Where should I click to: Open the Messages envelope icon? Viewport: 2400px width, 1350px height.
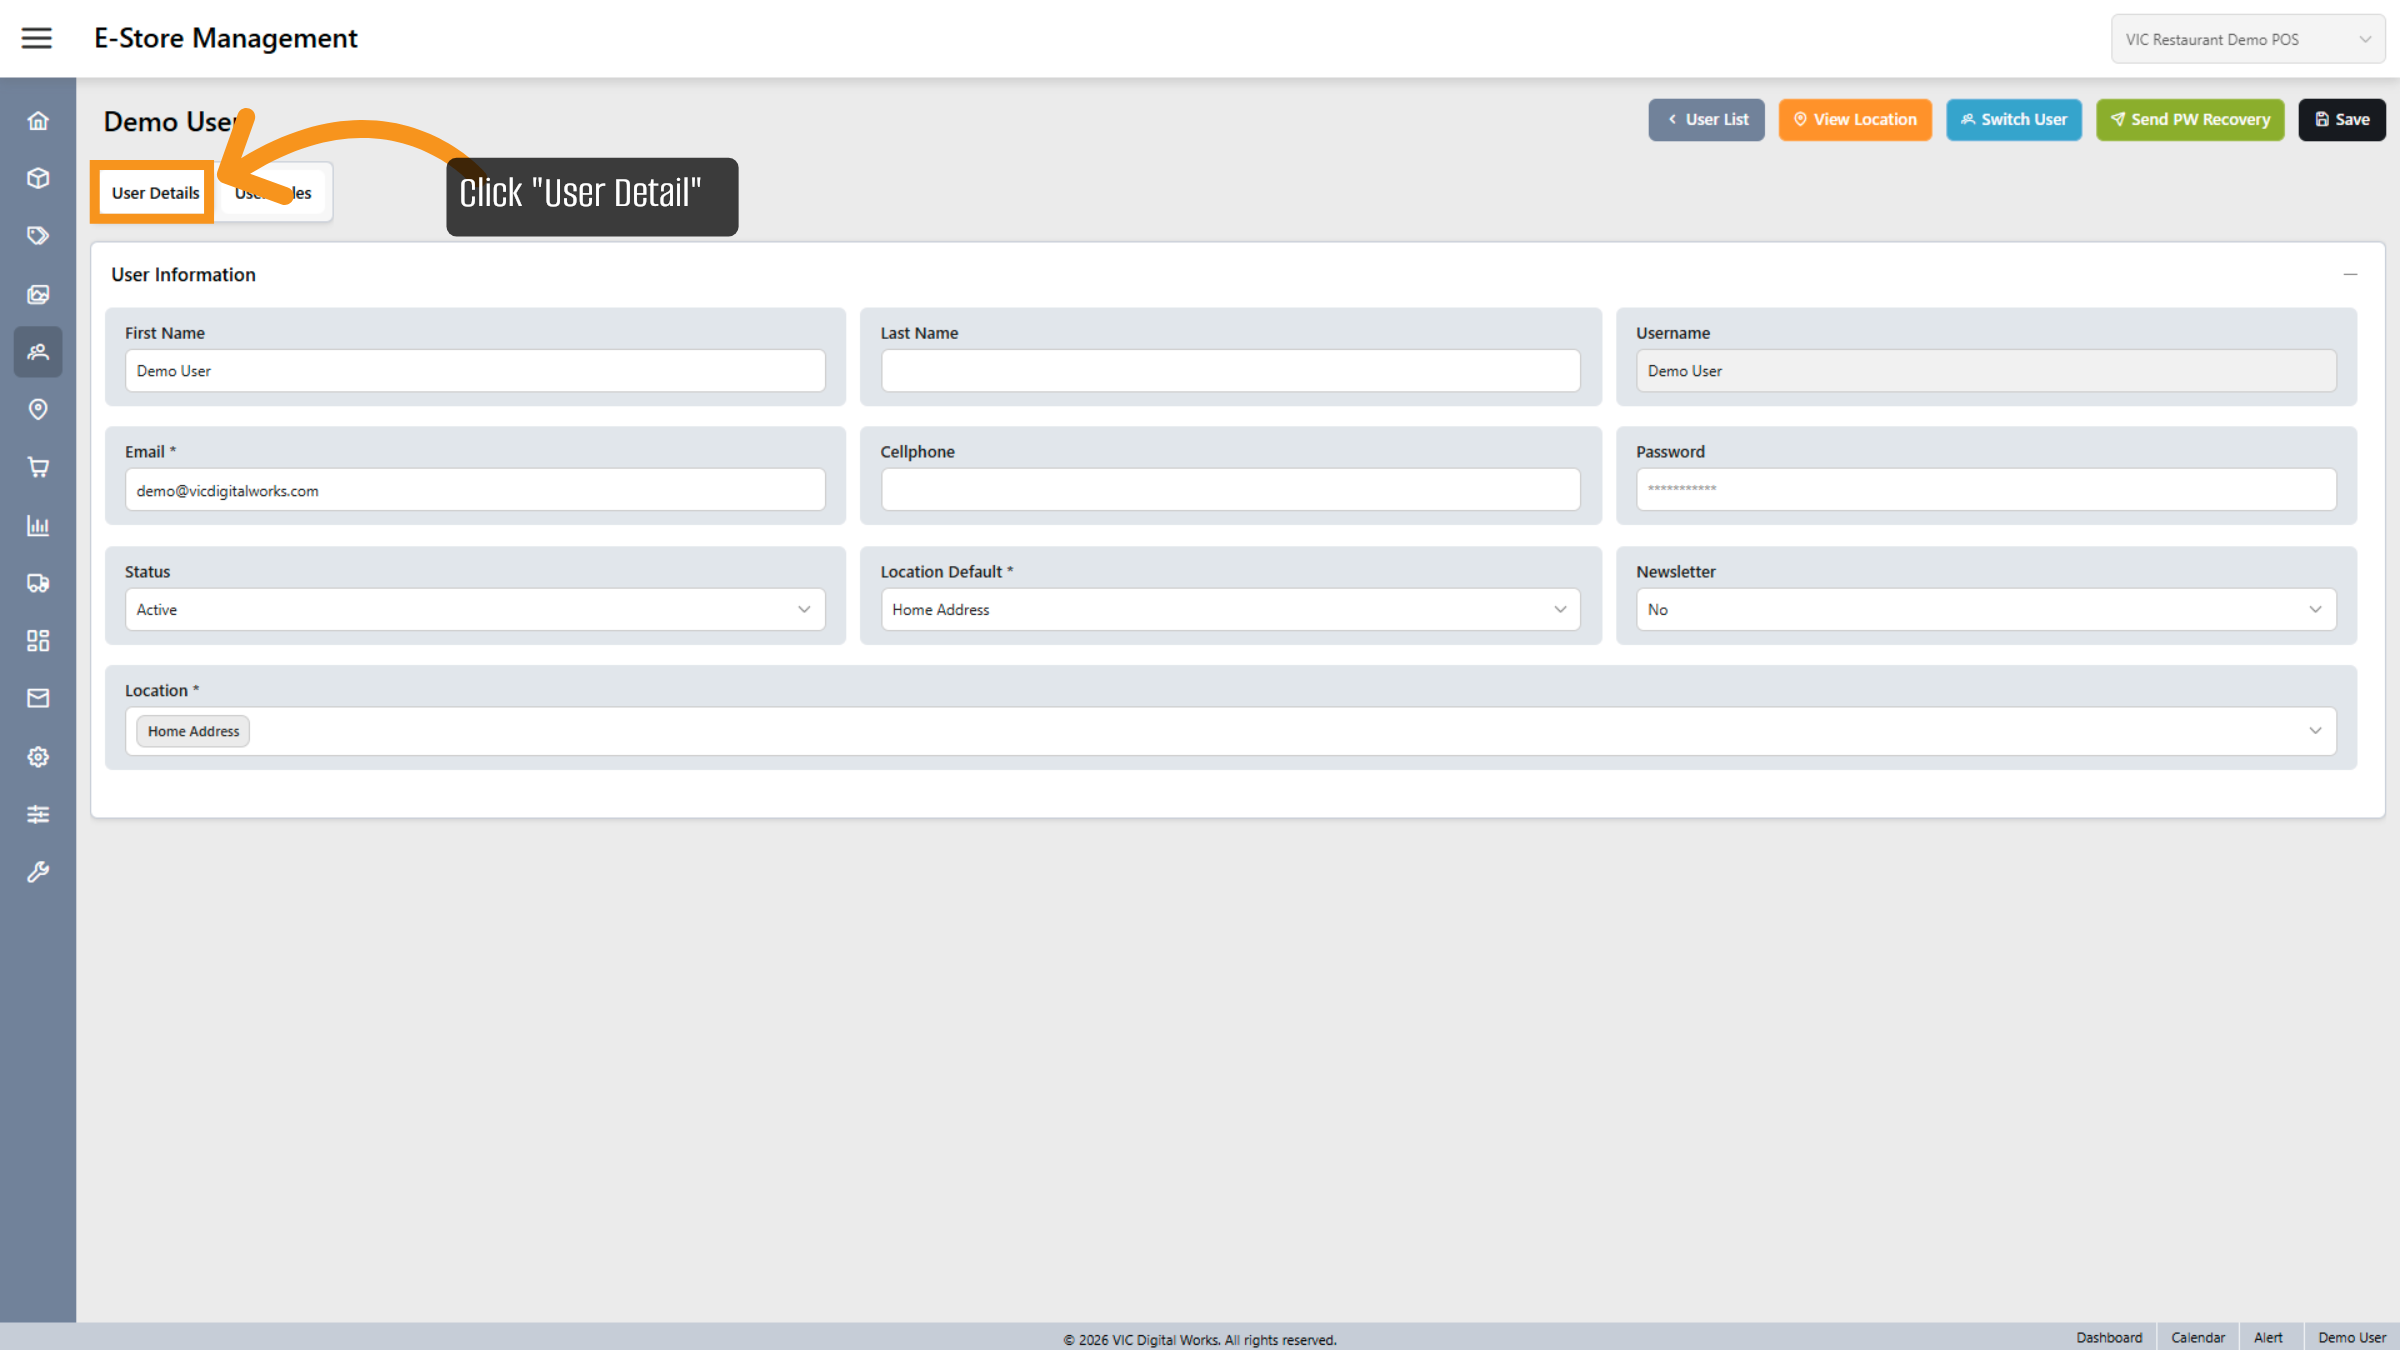coord(38,698)
